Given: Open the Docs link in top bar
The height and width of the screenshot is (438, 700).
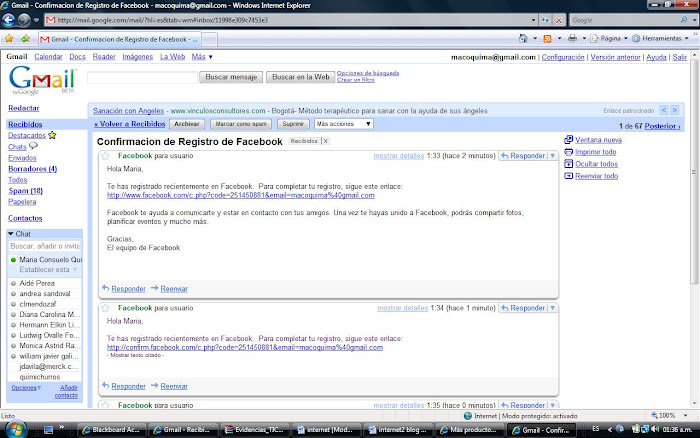Looking at the screenshot, I should pos(77,57).
